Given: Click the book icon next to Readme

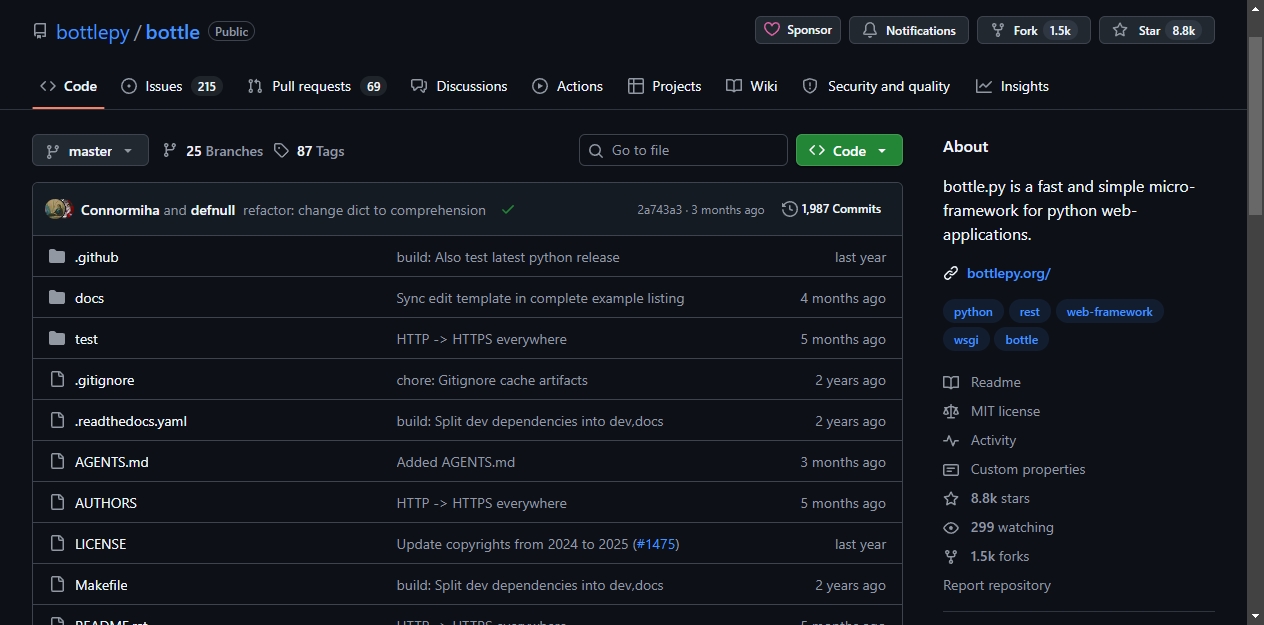Looking at the screenshot, I should pyautogui.click(x=951, y=382).
